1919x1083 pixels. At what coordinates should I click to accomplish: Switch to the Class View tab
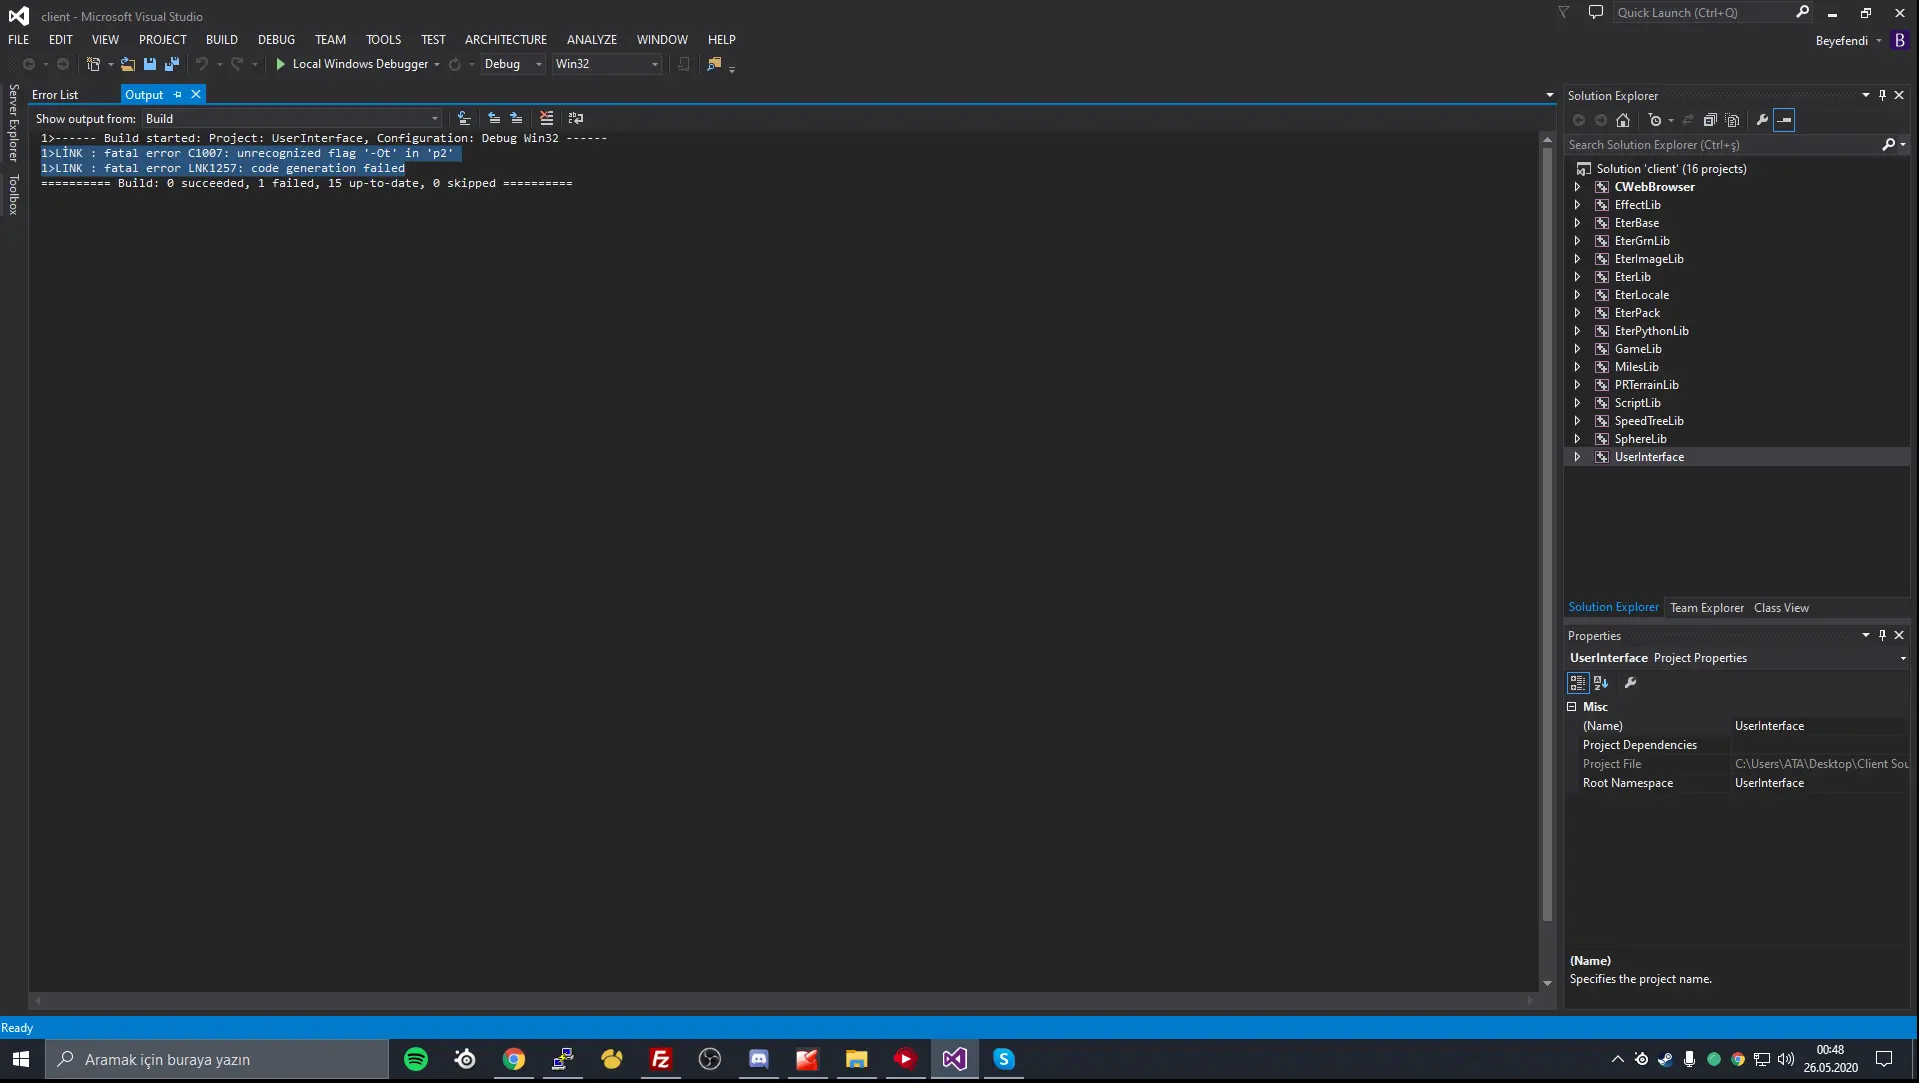pyautogui.click(x=1781, y=608)
